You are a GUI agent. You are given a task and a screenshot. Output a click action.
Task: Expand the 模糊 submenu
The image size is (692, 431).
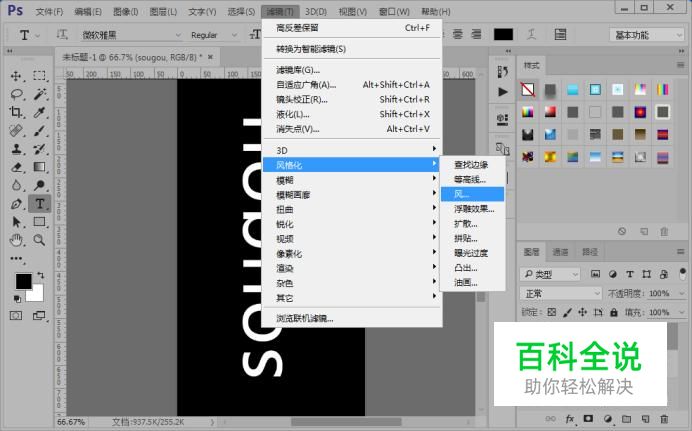(x=352, y=180)
